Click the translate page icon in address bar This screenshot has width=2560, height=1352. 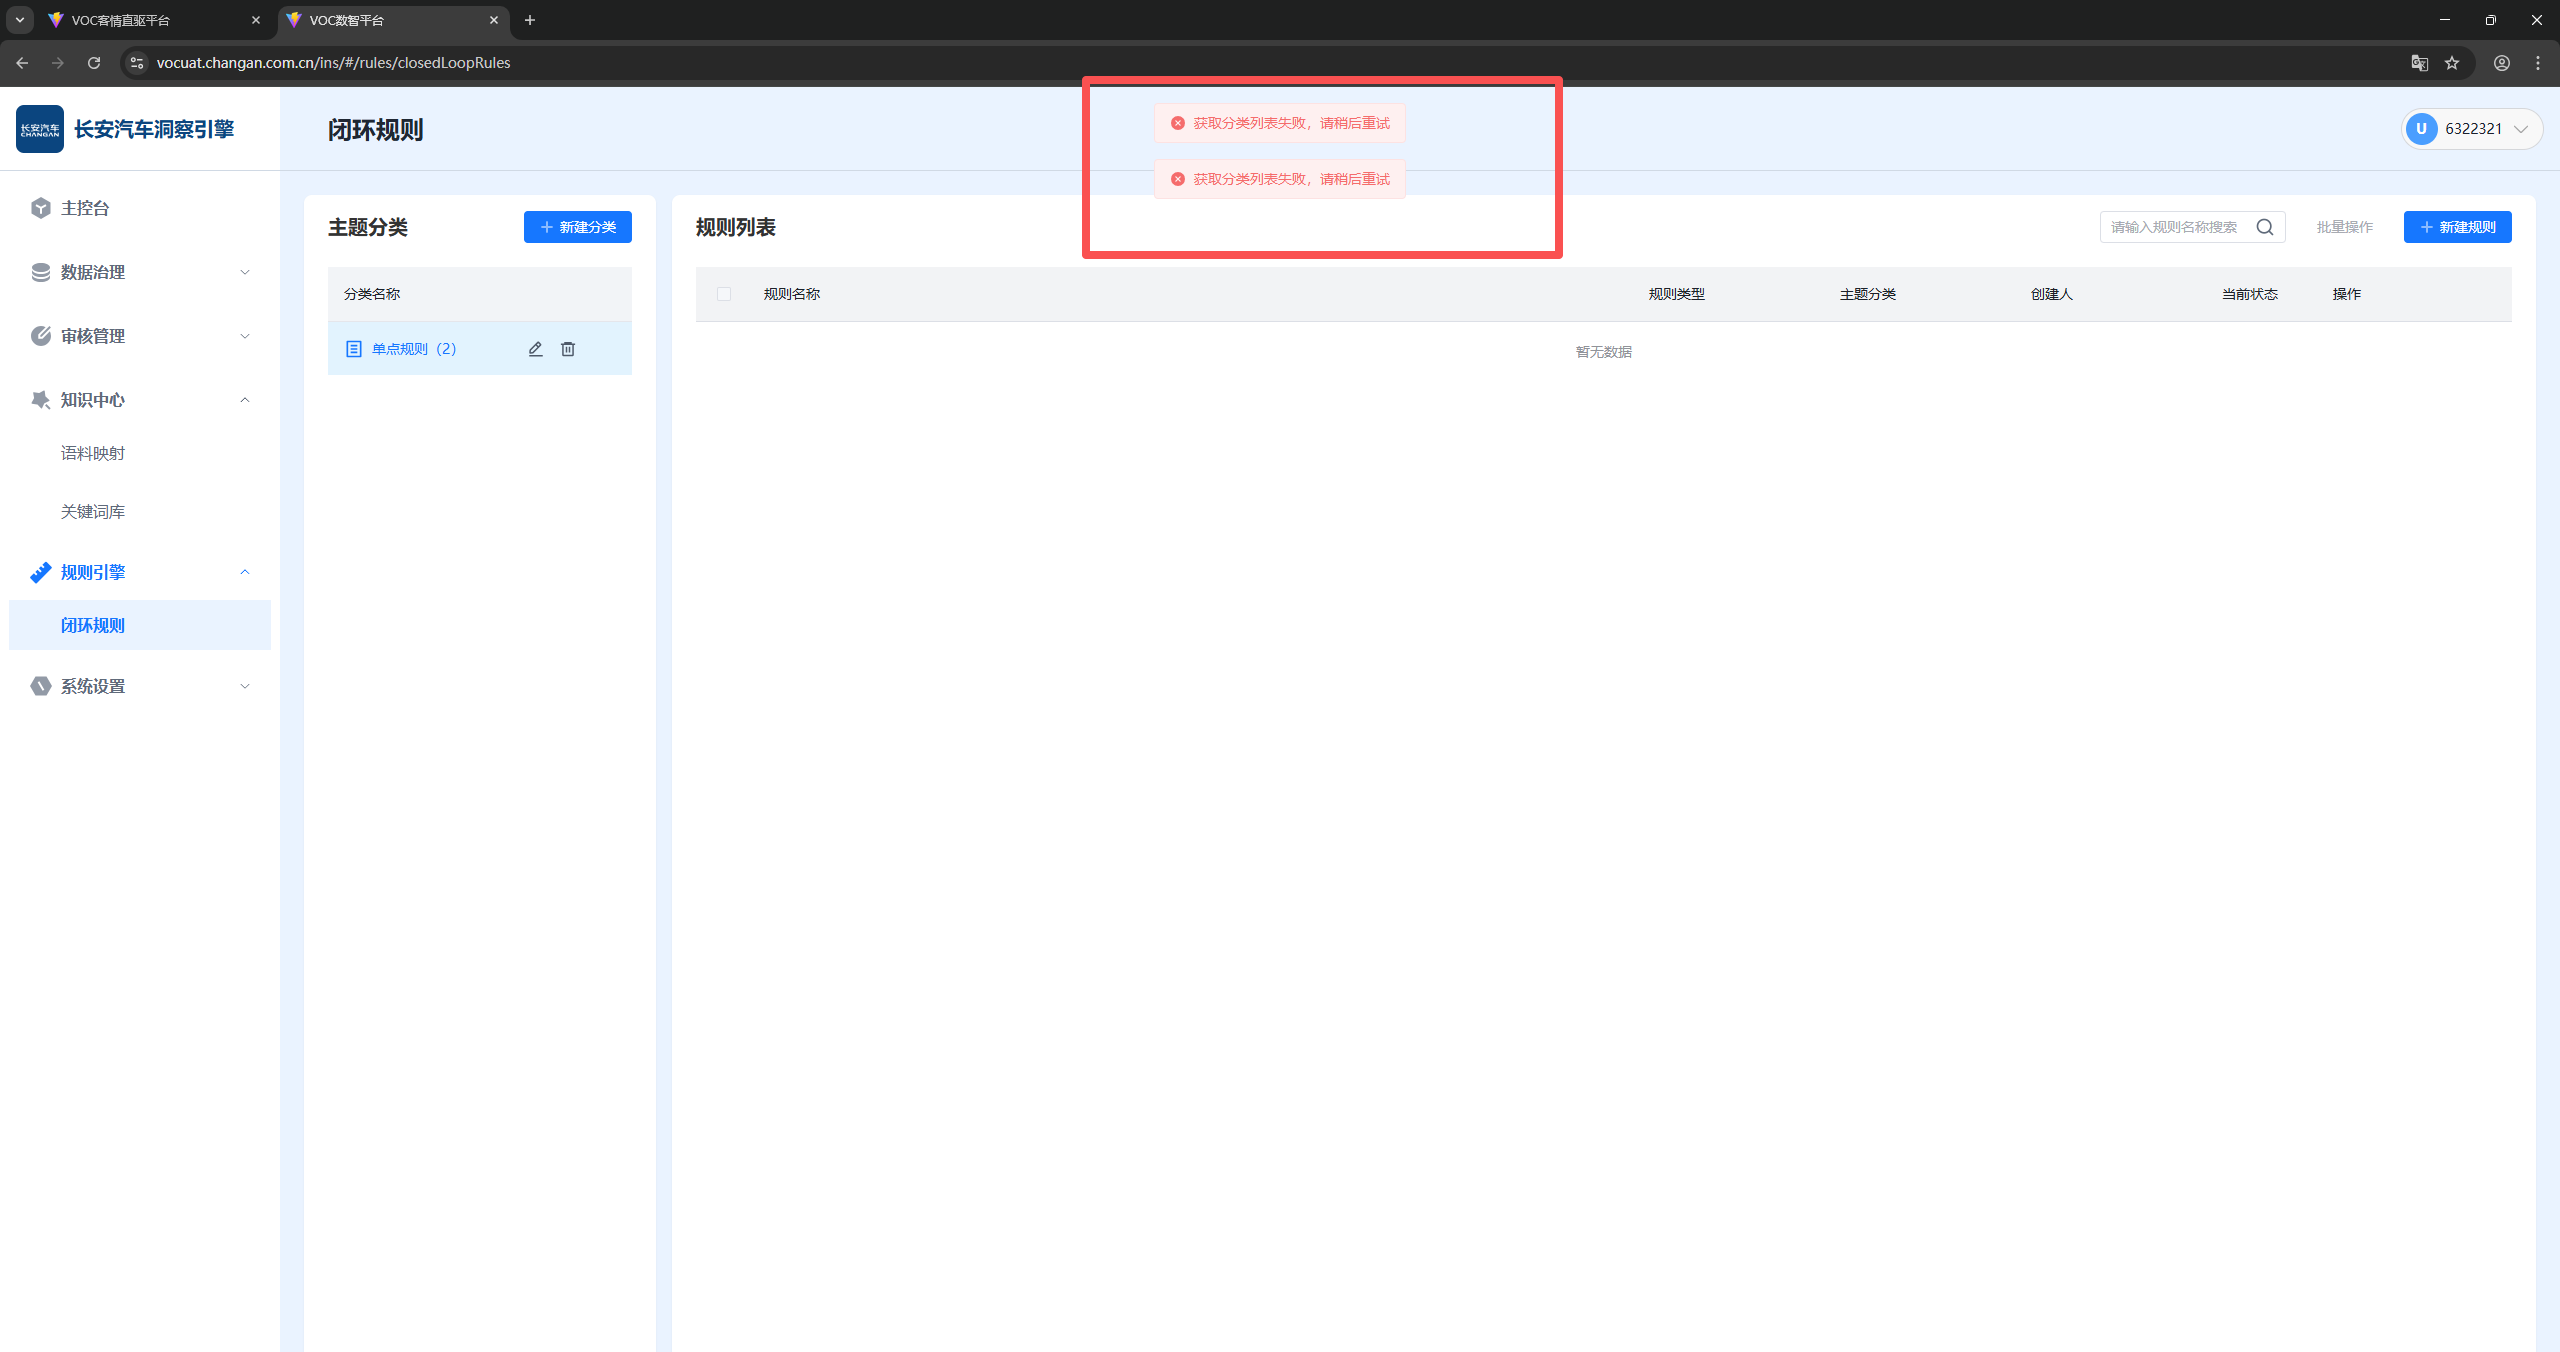(2420, 63)
